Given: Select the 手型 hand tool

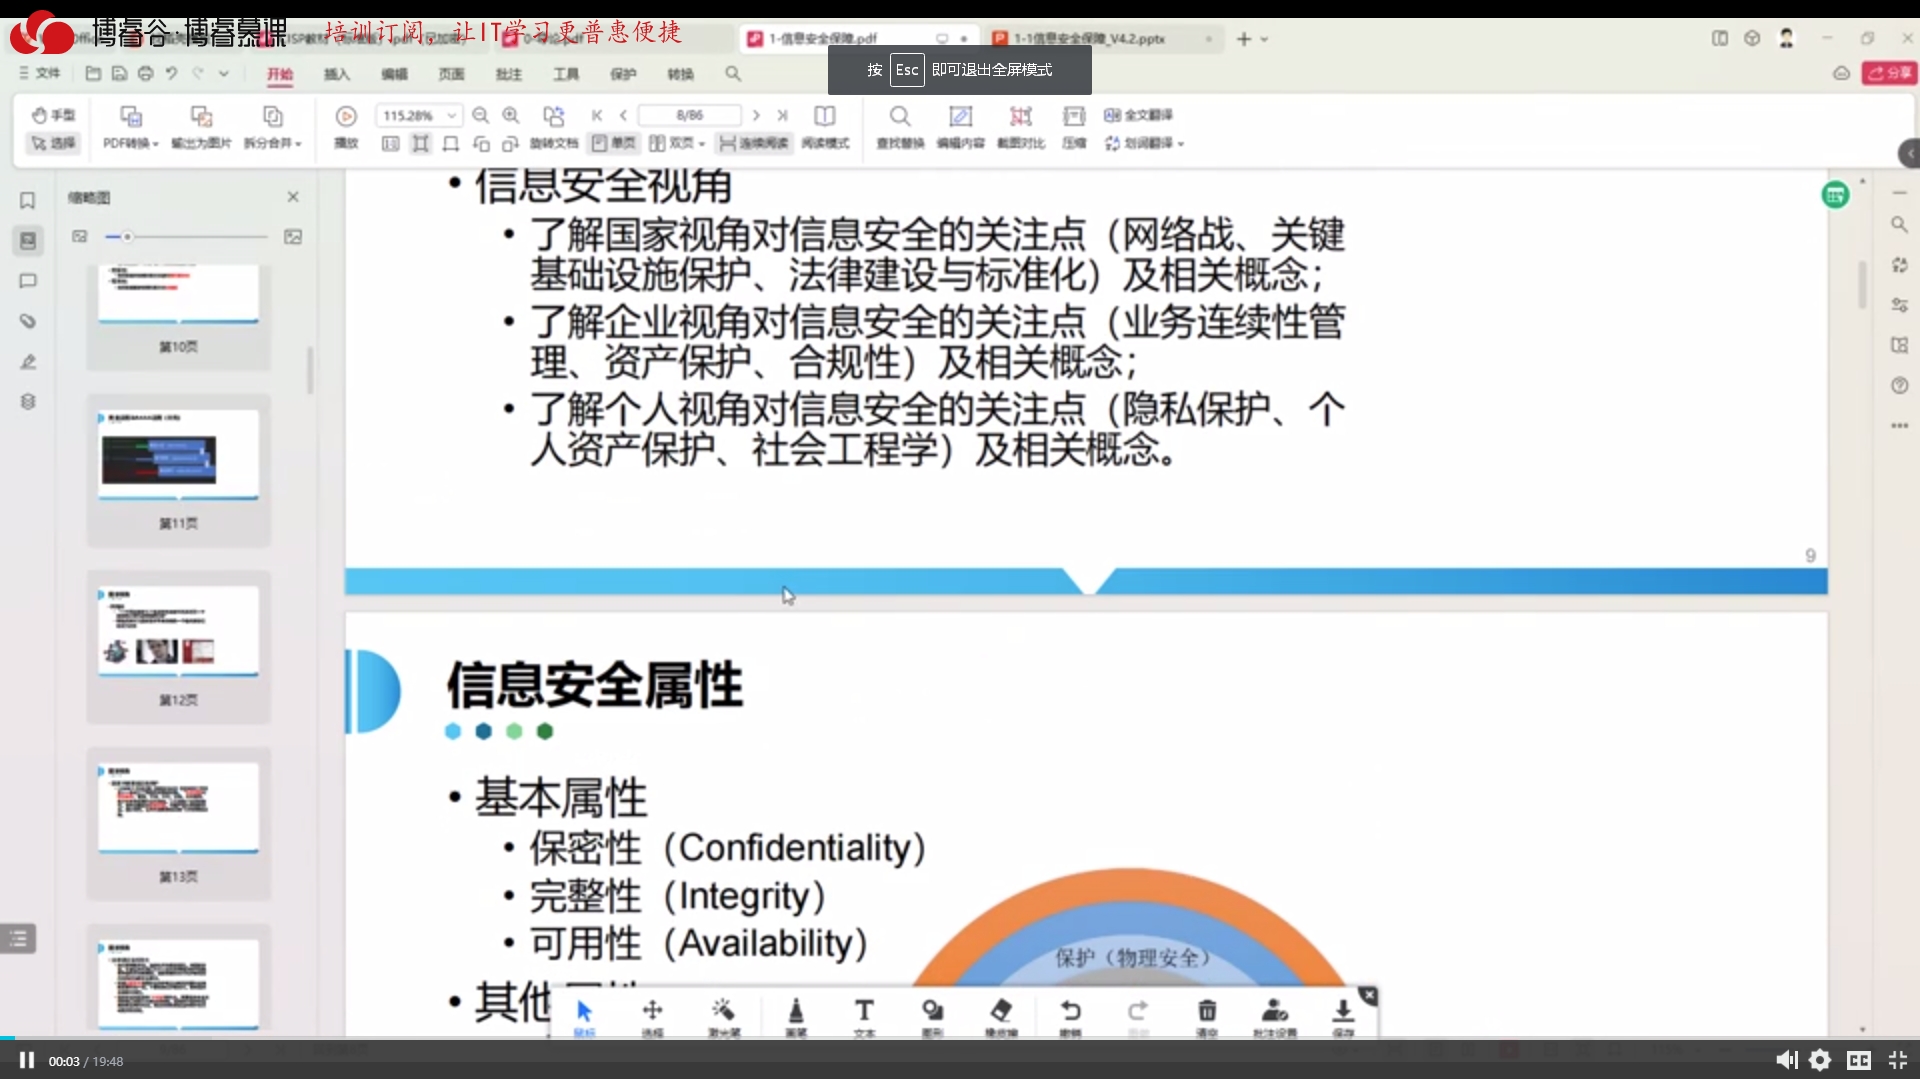Looking at the screenshot, I should pyautogui.click(x=53, y=115).
